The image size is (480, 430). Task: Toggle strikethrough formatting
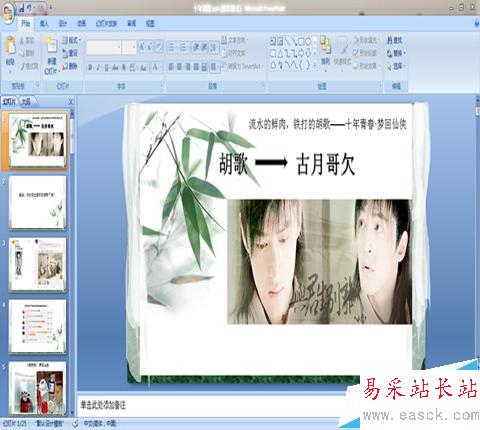[x=115, y=68]
